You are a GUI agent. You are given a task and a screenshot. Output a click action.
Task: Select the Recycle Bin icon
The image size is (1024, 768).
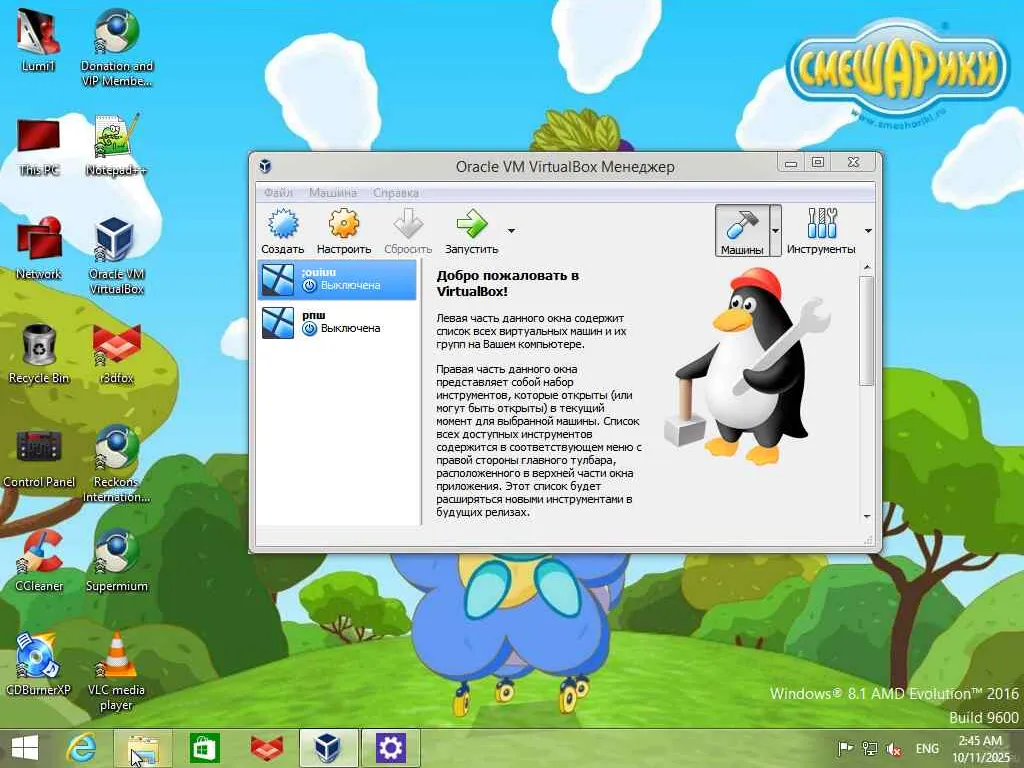[x=39, y=353]
